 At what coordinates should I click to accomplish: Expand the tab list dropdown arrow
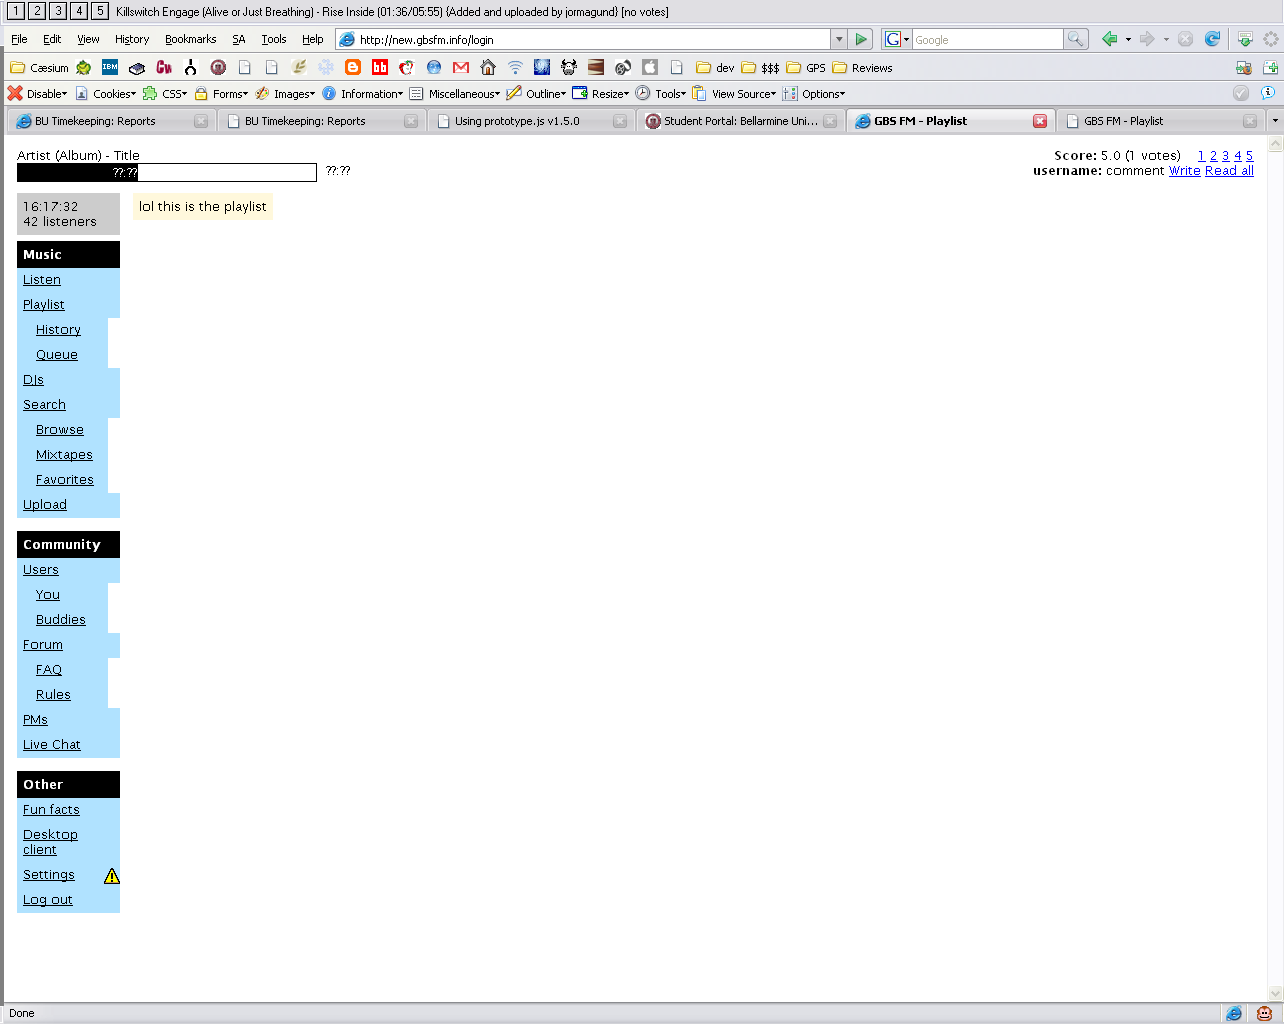coord(1274,120)
